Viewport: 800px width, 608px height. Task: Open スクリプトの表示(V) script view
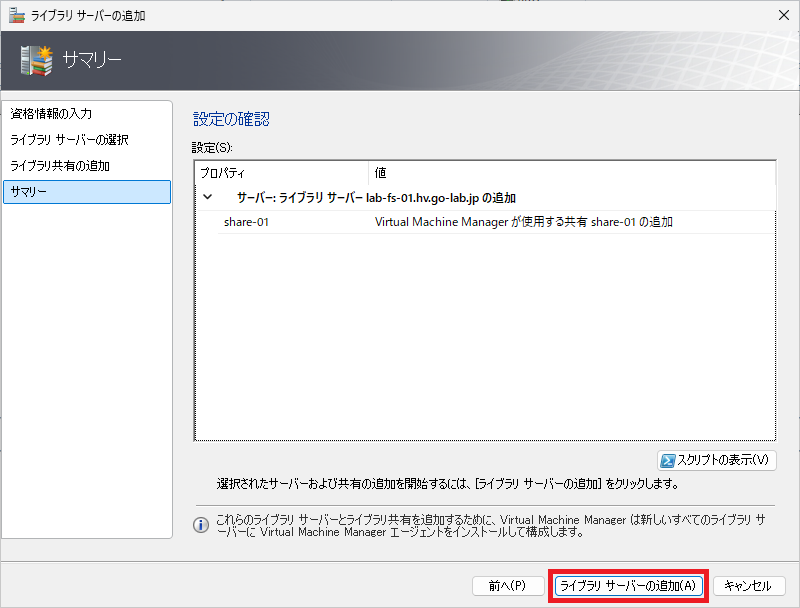click(717, 460)
